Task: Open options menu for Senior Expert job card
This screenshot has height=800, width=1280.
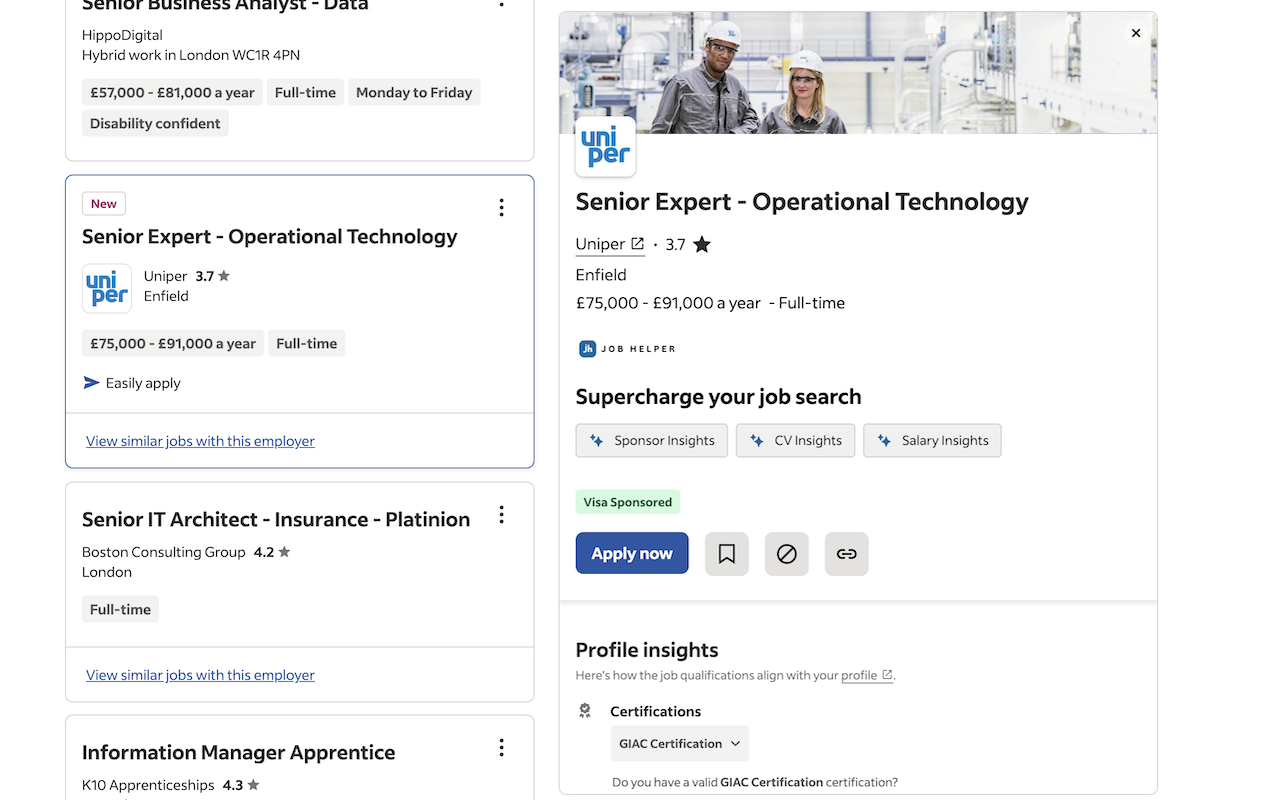Action: click(501, 207)
